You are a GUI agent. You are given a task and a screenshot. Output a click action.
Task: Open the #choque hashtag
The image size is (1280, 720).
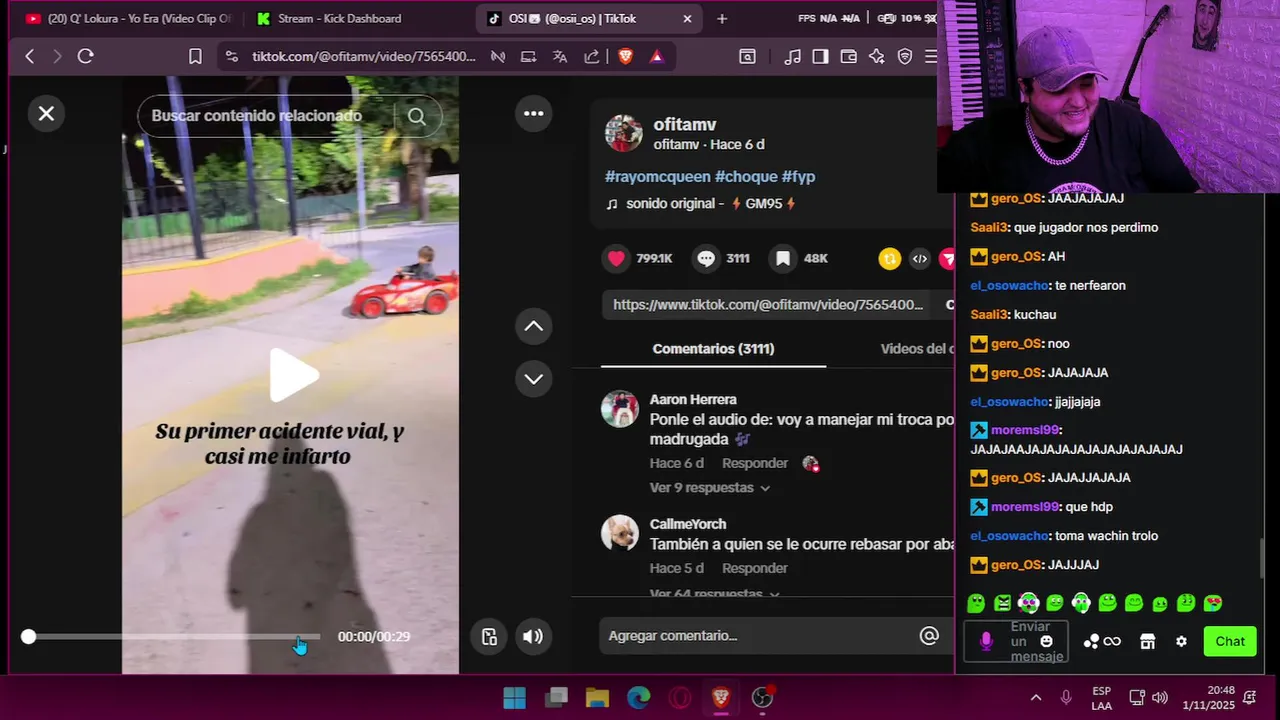coord(746,176)
